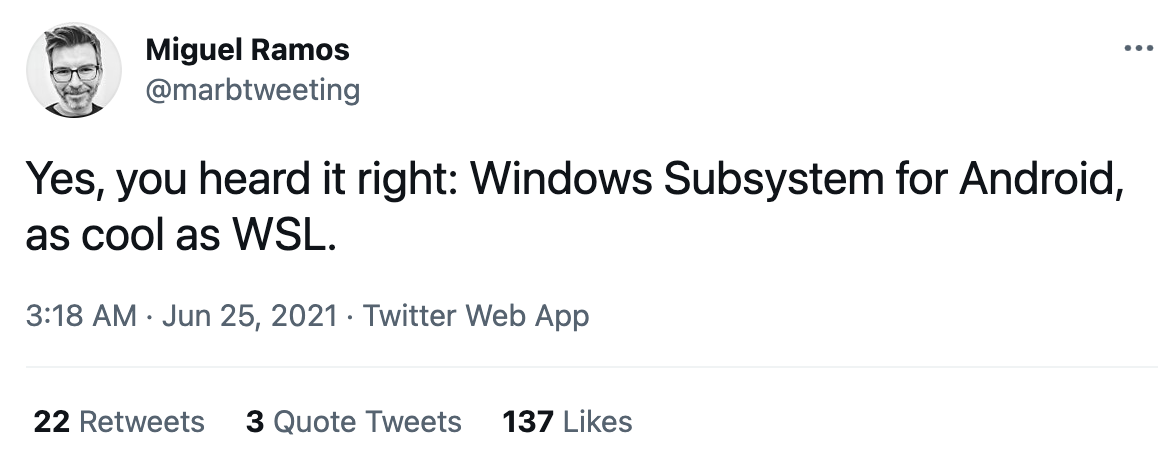This screenshot has height=454, width=1160.
Task: Open the Twitter Web App source link
Action: coord(475,316)
